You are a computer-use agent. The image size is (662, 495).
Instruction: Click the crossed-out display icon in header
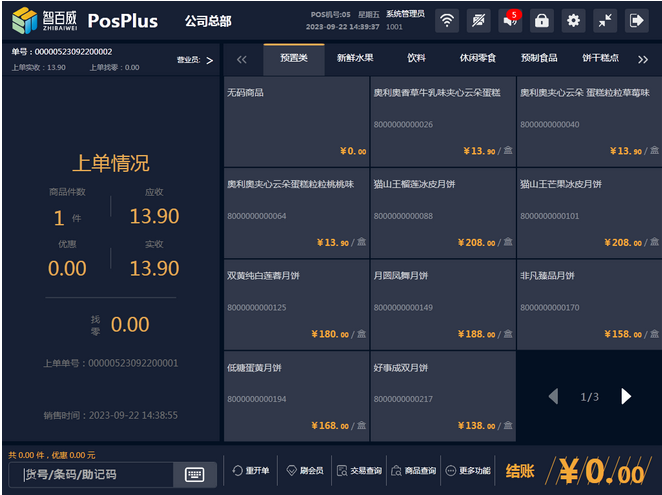click(479, 20)
